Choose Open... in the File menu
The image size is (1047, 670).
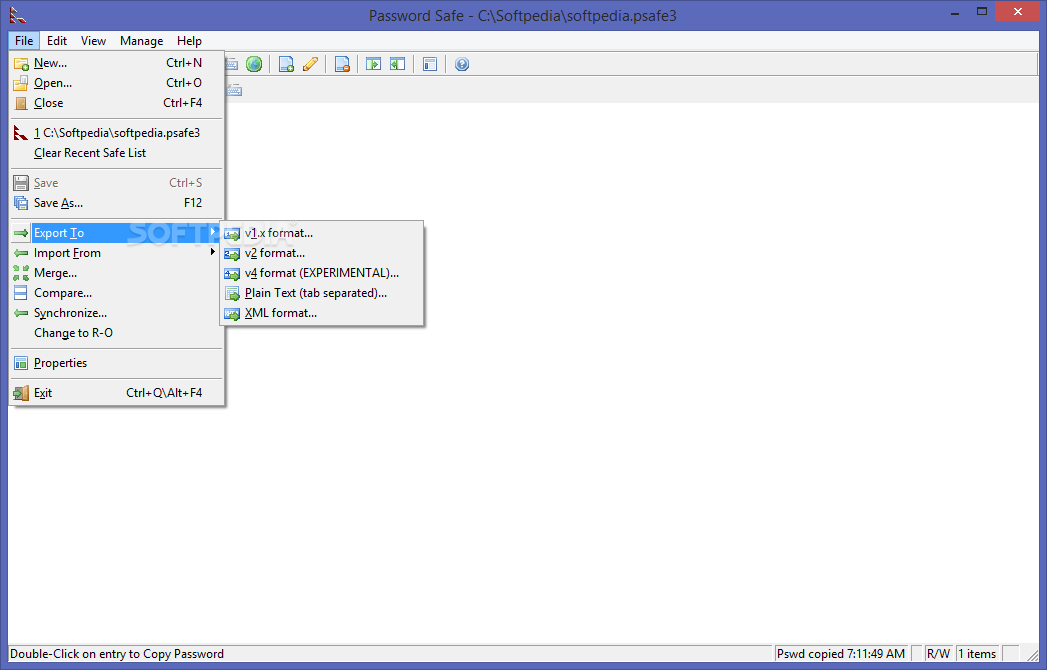tap(117, 83)
